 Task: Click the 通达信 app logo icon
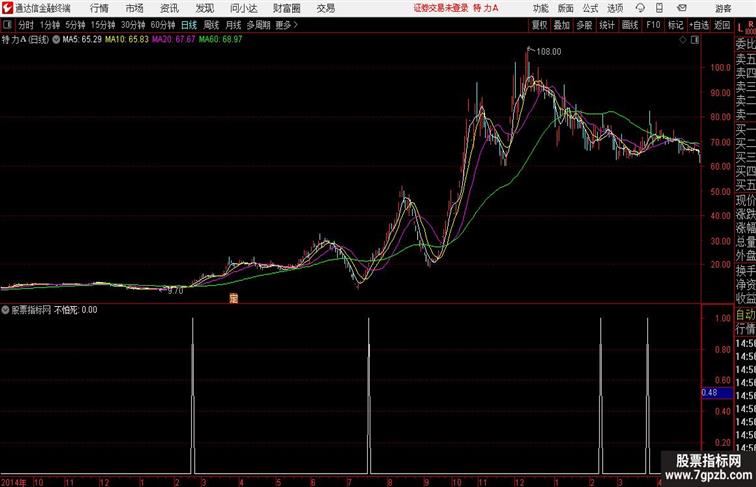coord(7,8)
